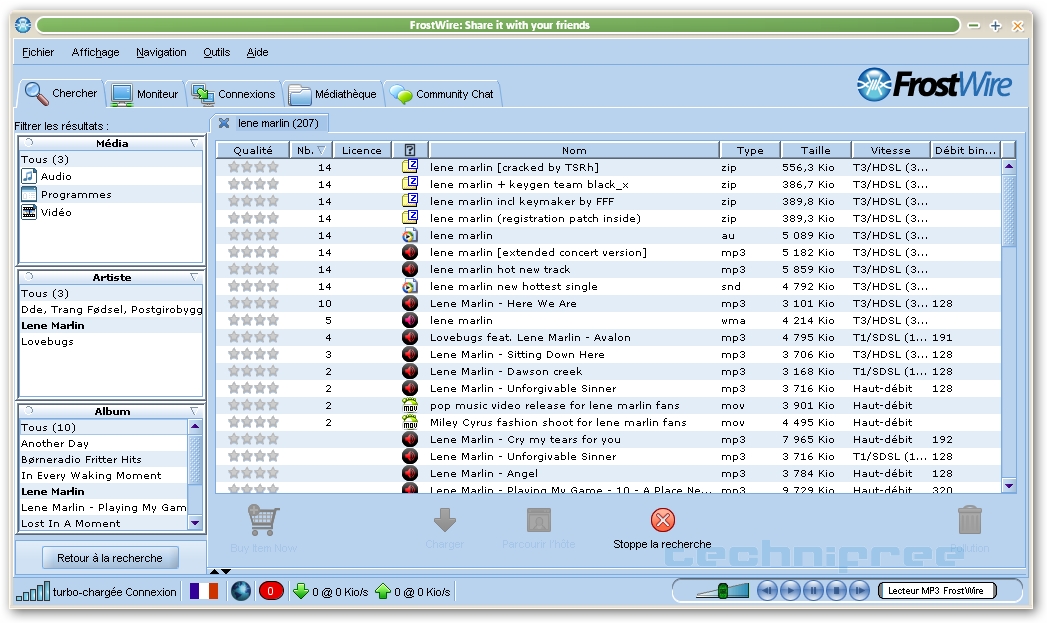Click the globe icon in status bar
Image resolution: width=1047 pixels, height=623 pixels.
[x=240, y=591]
